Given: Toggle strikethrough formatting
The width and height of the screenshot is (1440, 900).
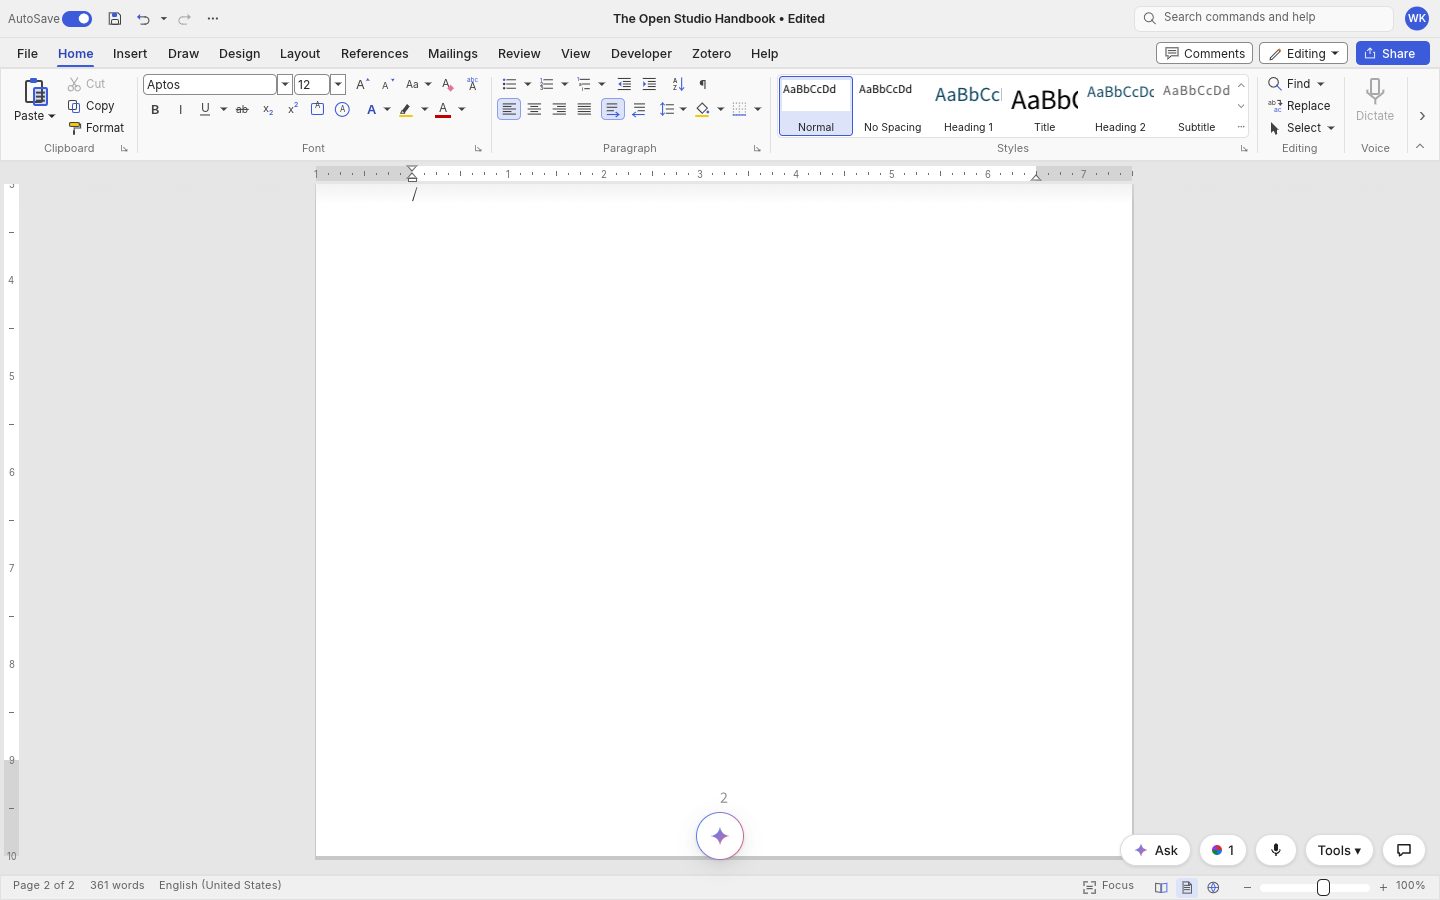Looking at the screenshot, I should (x=242, y=110).
